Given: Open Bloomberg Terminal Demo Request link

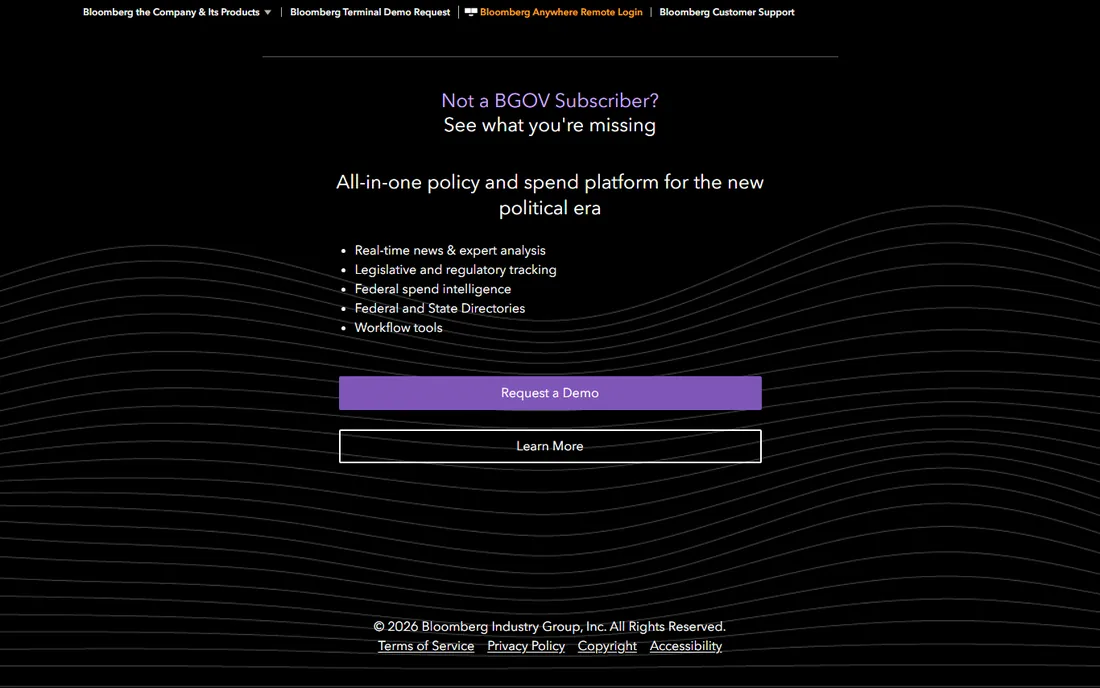Looking at the screenshot, I should point(370,13).
